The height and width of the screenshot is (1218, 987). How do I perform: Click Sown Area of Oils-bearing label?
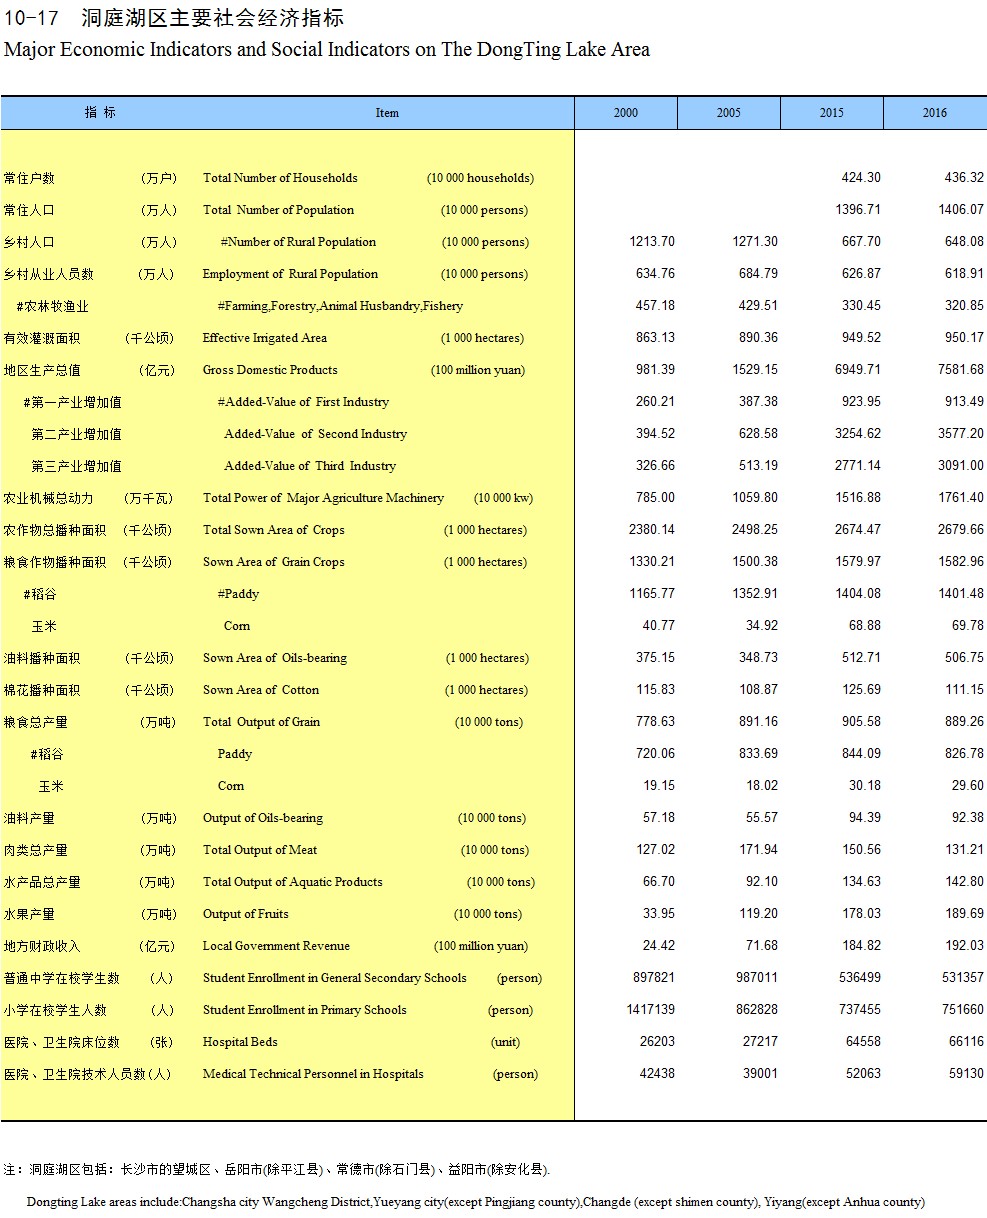tap(274, 658)
